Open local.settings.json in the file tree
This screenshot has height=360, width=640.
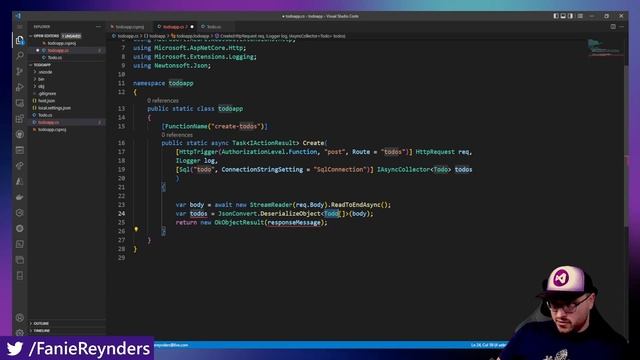pyautogui.click(x=54, y=108)
